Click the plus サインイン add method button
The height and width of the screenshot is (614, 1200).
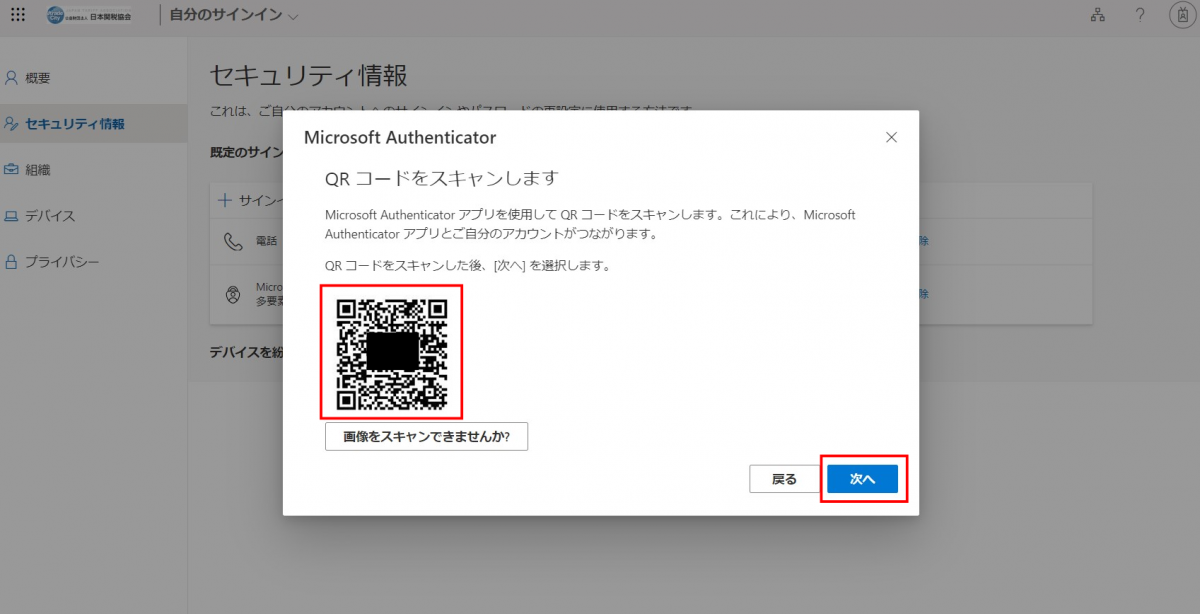pyautogui.click(x=250, y=200)
